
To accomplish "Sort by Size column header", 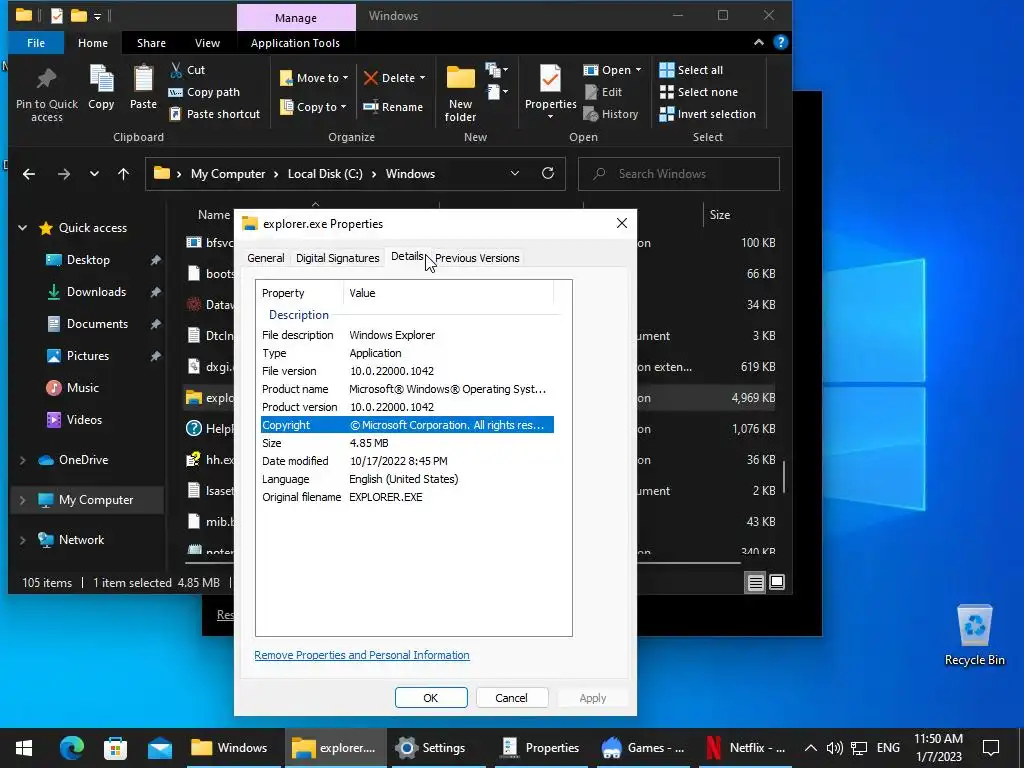I will [x=720, y=215].
